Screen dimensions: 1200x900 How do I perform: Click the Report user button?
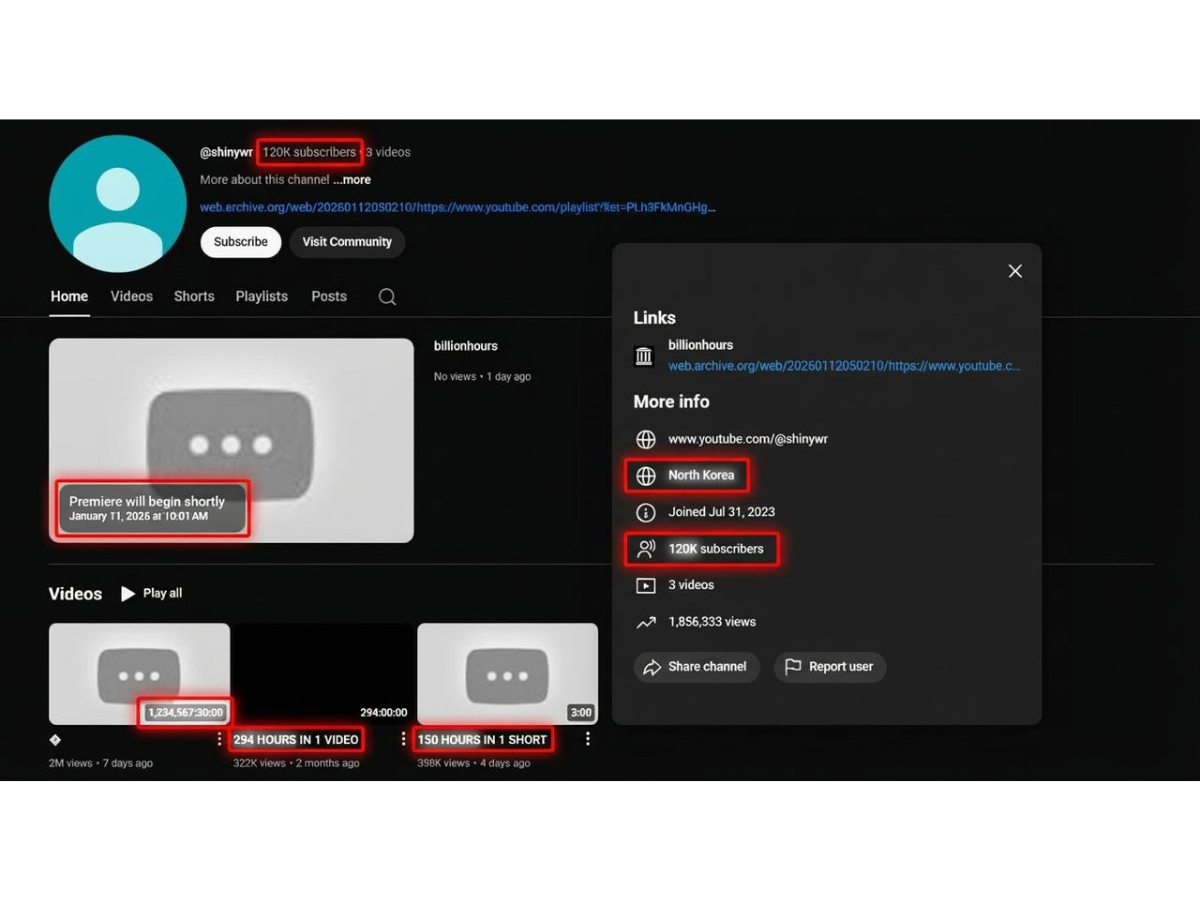click(x=829, y=667)
